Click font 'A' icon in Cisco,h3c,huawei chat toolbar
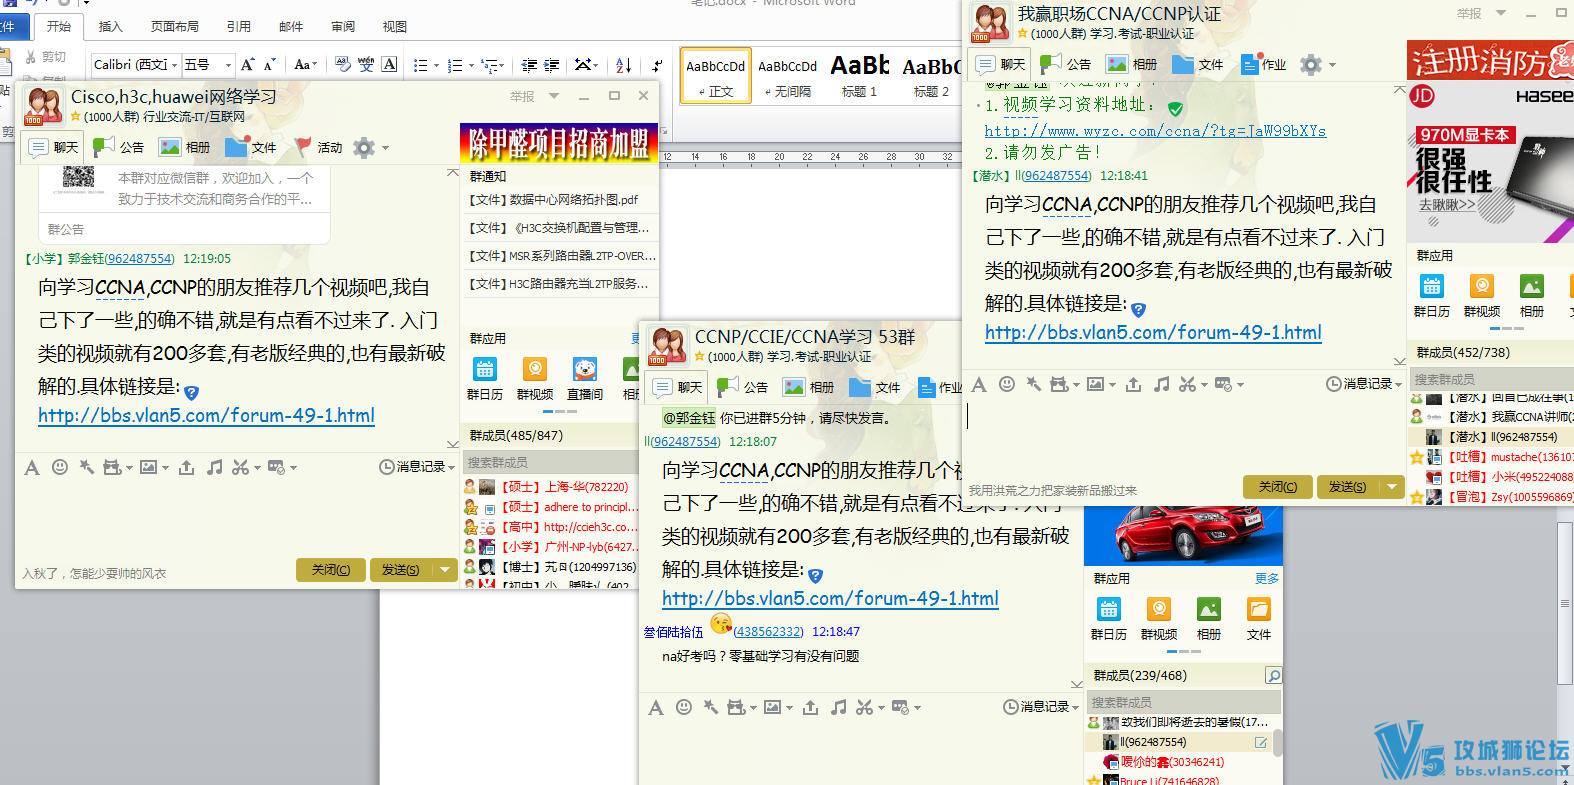Screen dimensions: 1574x785 click(x=32, y=467)
